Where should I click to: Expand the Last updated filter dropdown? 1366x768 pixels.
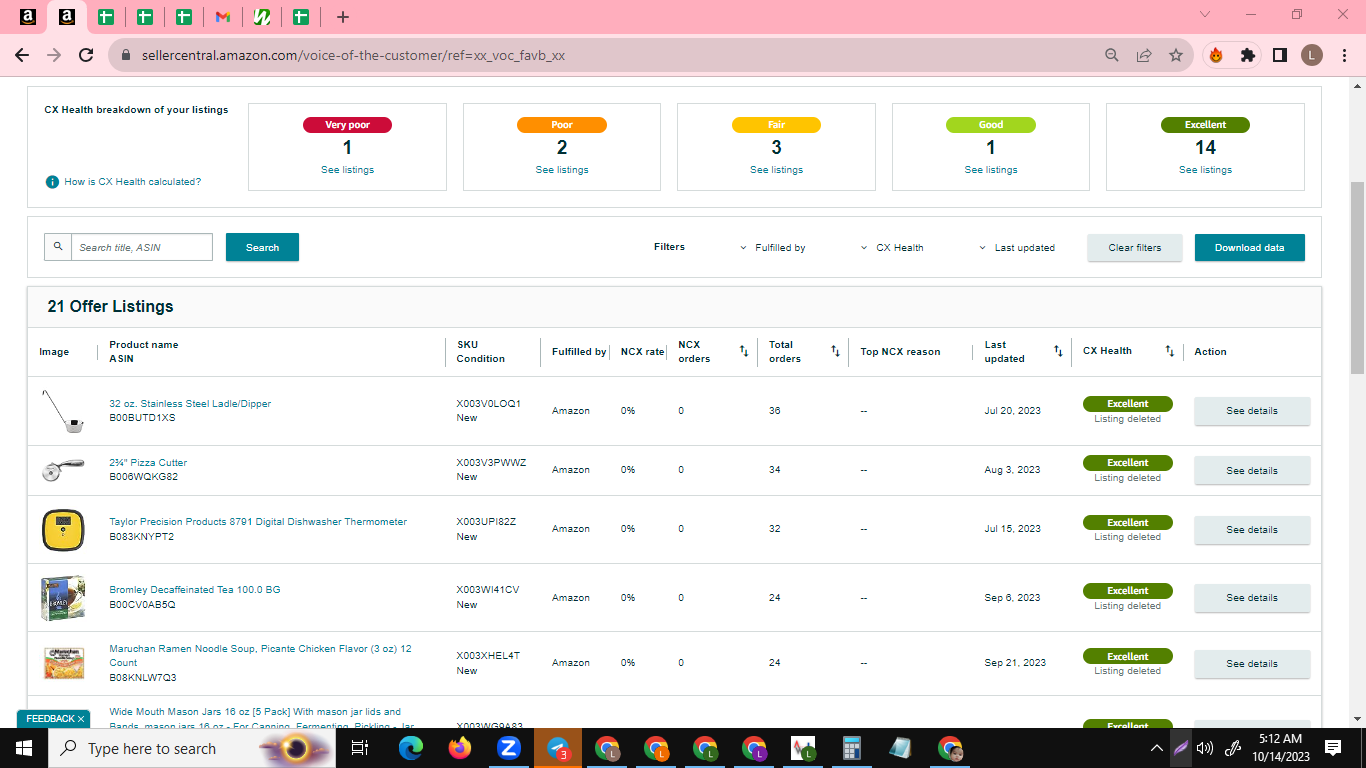(1016, 248)
